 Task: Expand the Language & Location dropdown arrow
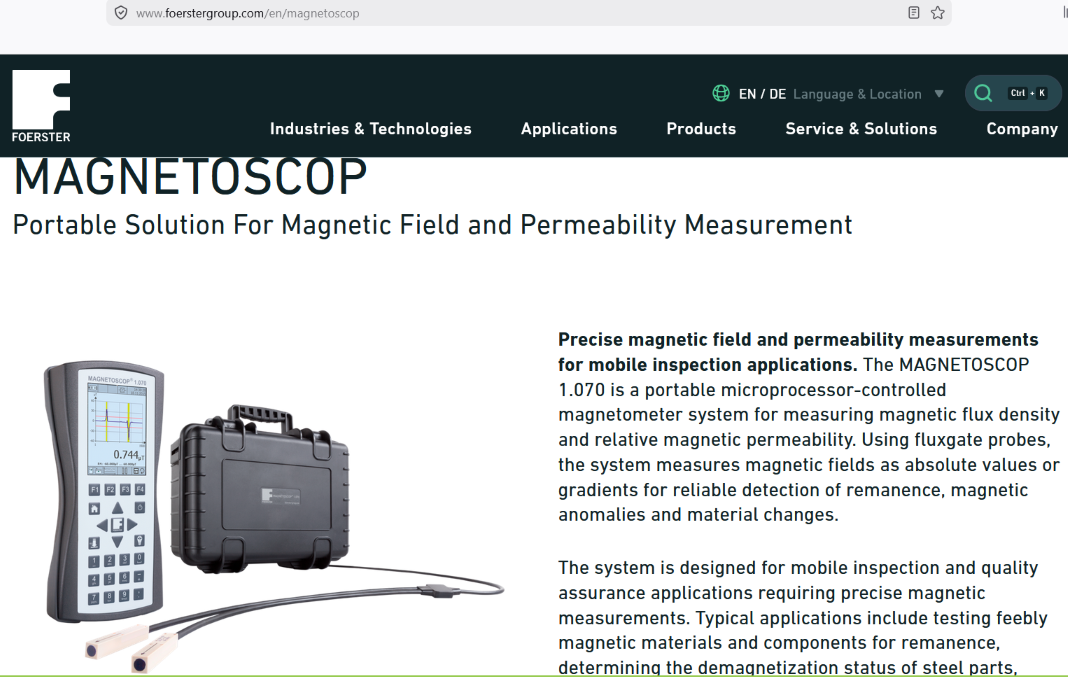939,94
